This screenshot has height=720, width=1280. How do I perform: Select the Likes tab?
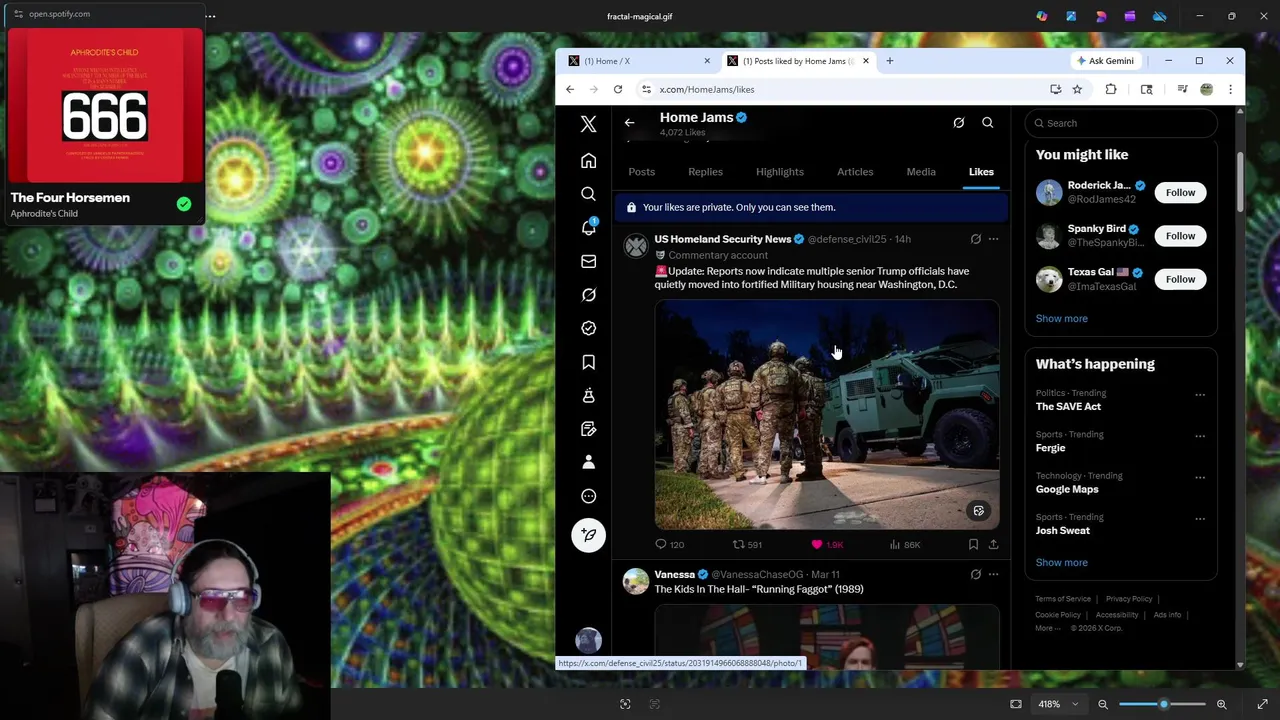[x=981, y=172]
